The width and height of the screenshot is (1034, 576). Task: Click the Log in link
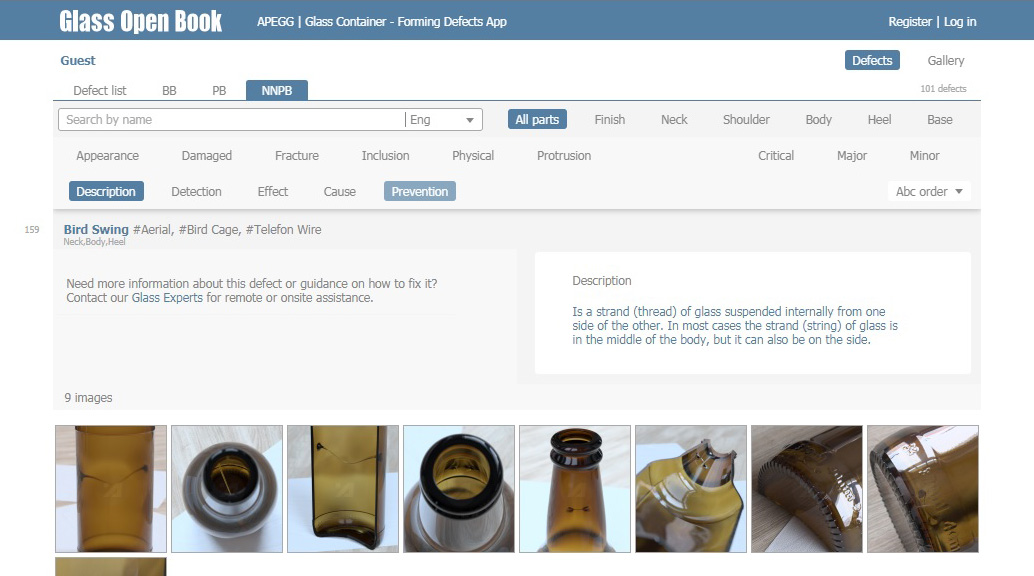pyautogui.click(x=959, y=21)
